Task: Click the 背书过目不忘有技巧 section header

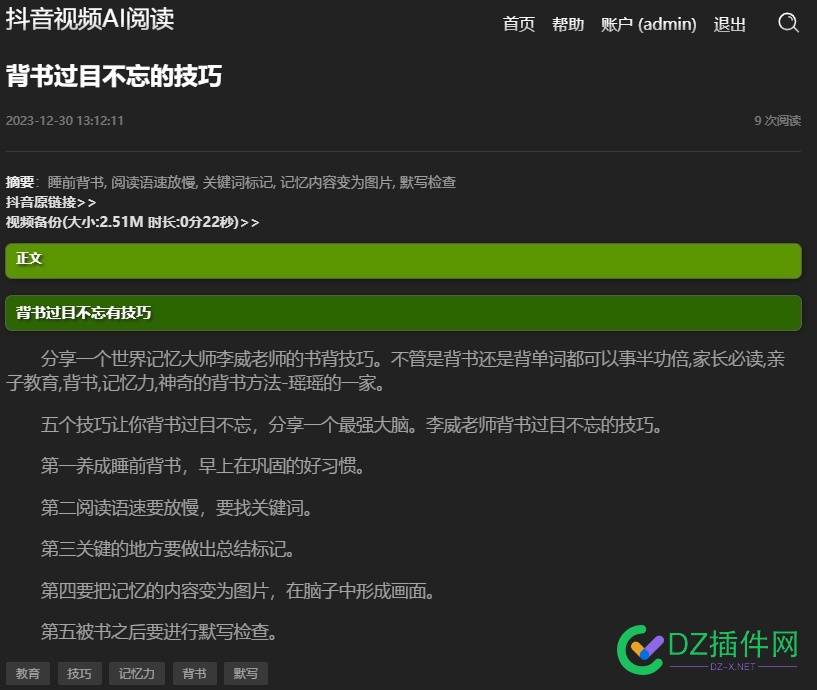Action: (403, 313)
